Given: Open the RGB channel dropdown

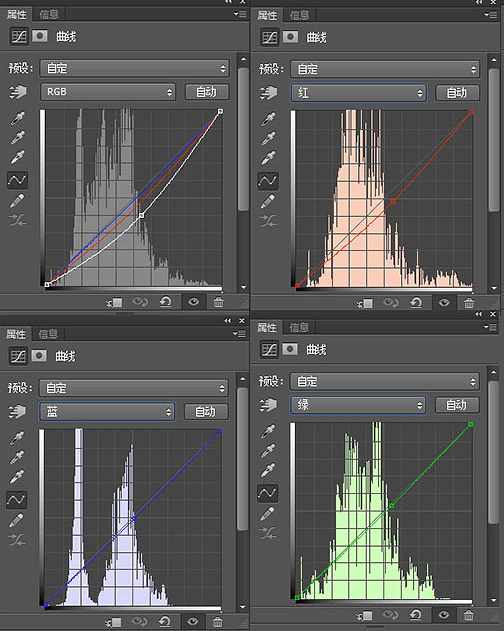Looking at the screenshot, I should pyautogui.click(x=108, y=92).
